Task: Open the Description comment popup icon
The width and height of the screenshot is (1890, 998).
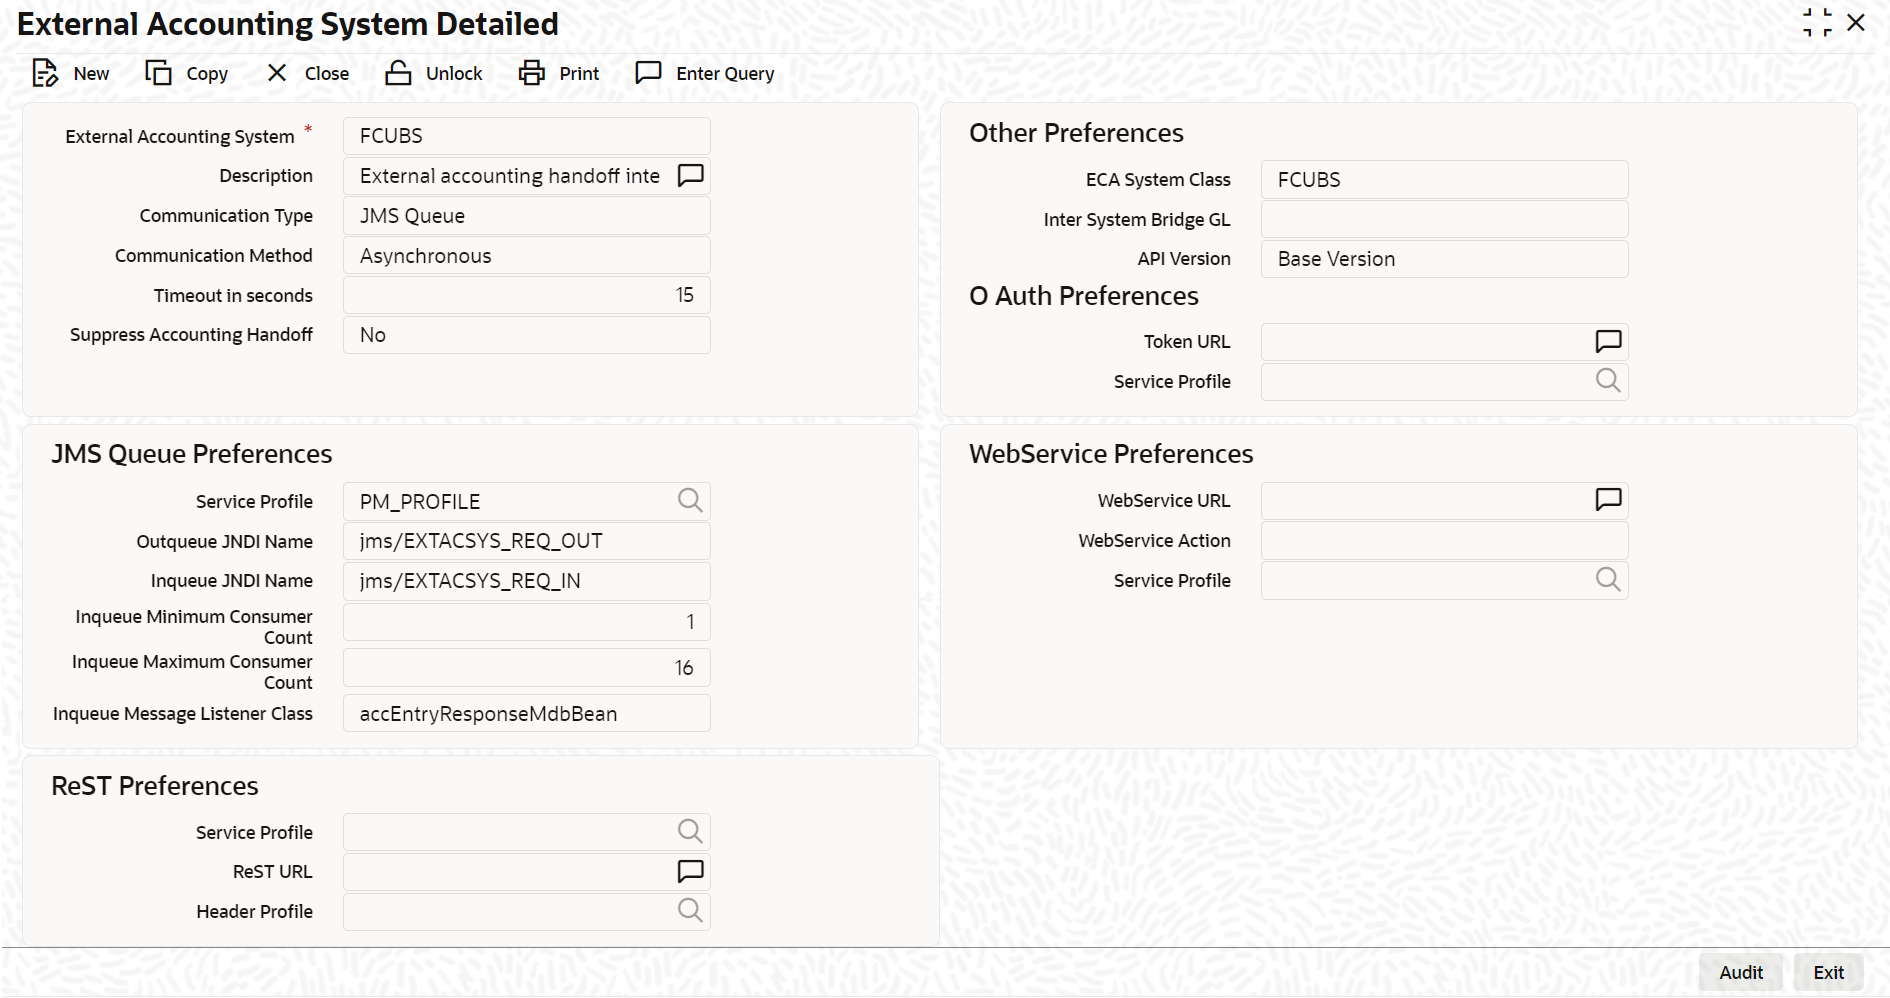Action: click(x=691, y=176)
